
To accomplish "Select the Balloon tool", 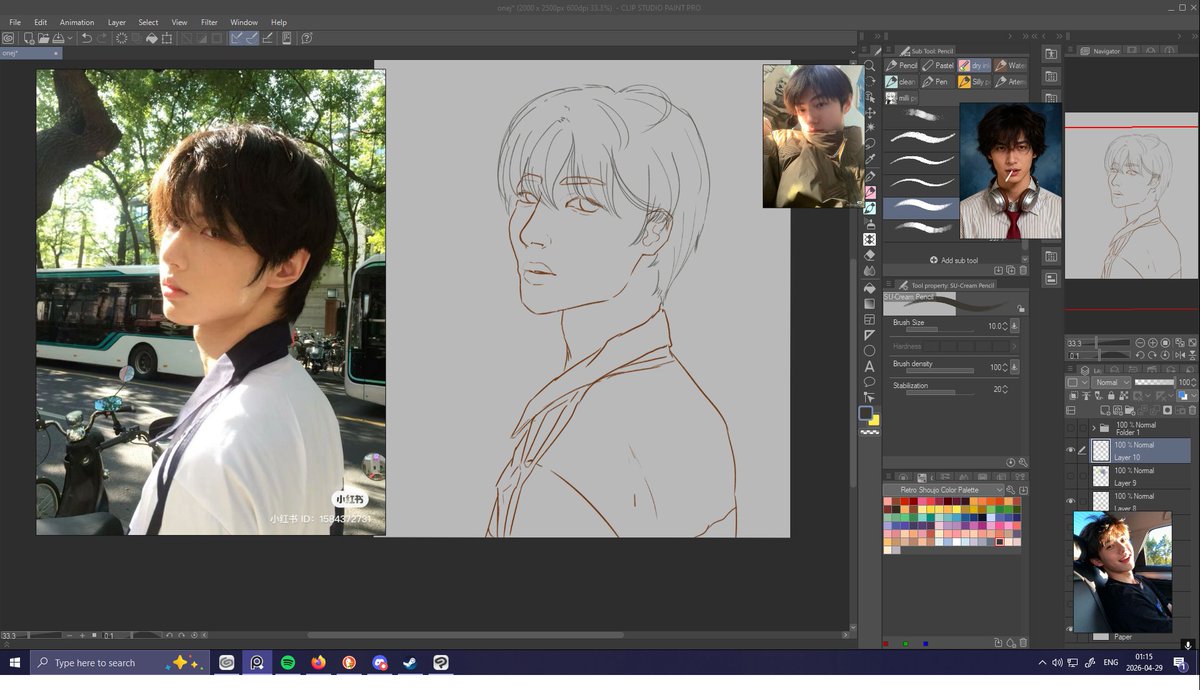I will 870,382.
